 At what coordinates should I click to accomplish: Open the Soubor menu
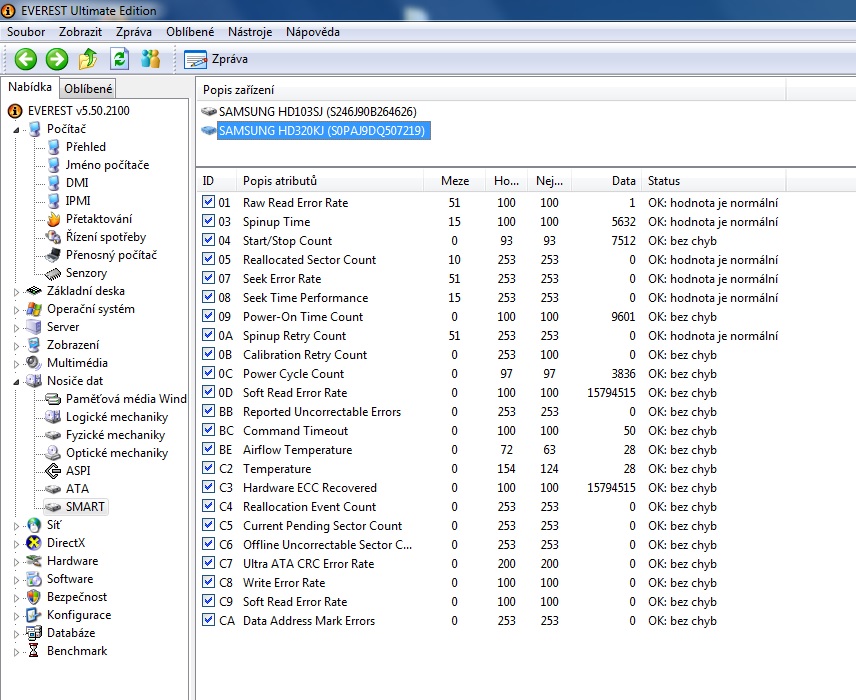point(26,32)
